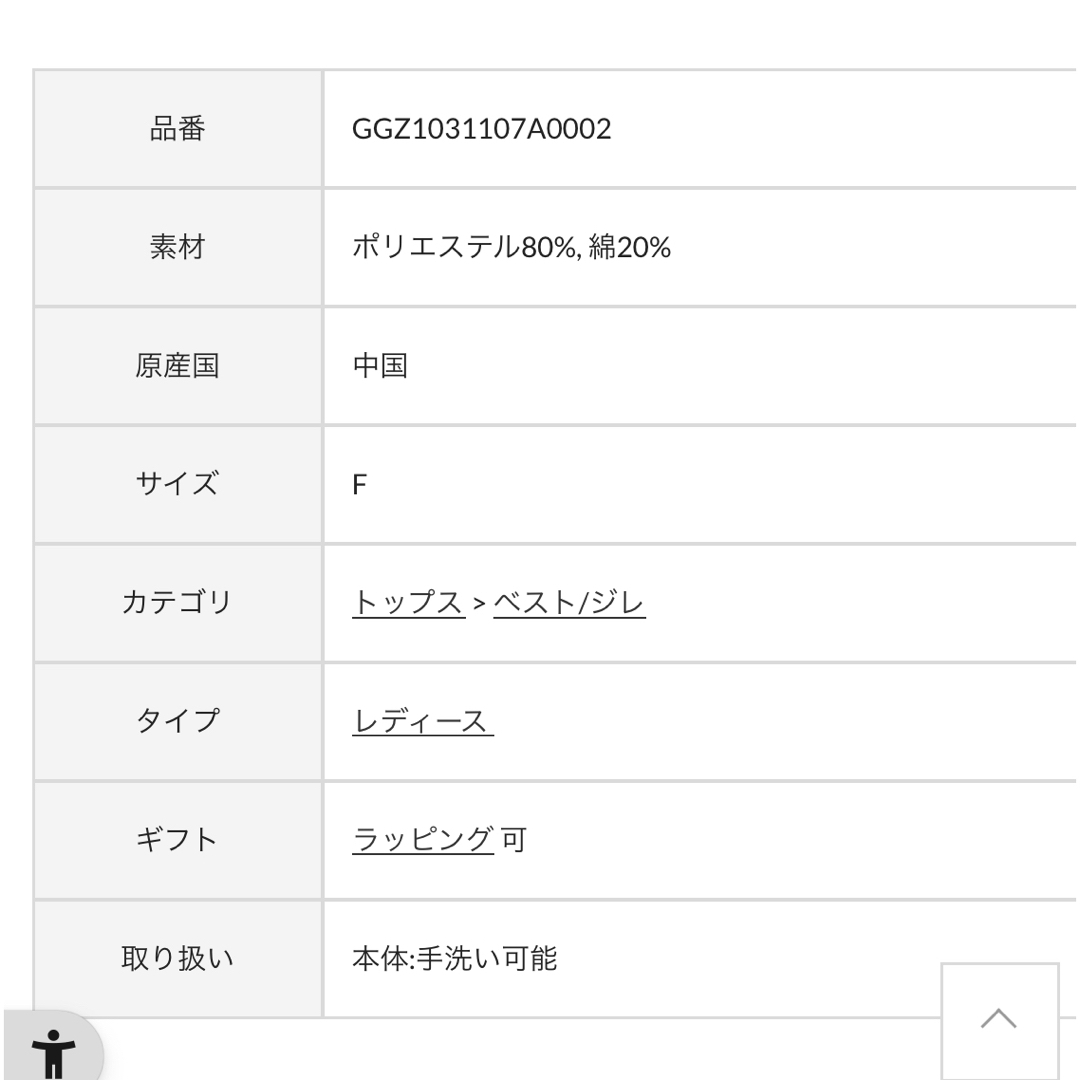Click the 取り扱い header cell
This screenshot has height=1080, width=1080.
(x=178, y=958)
